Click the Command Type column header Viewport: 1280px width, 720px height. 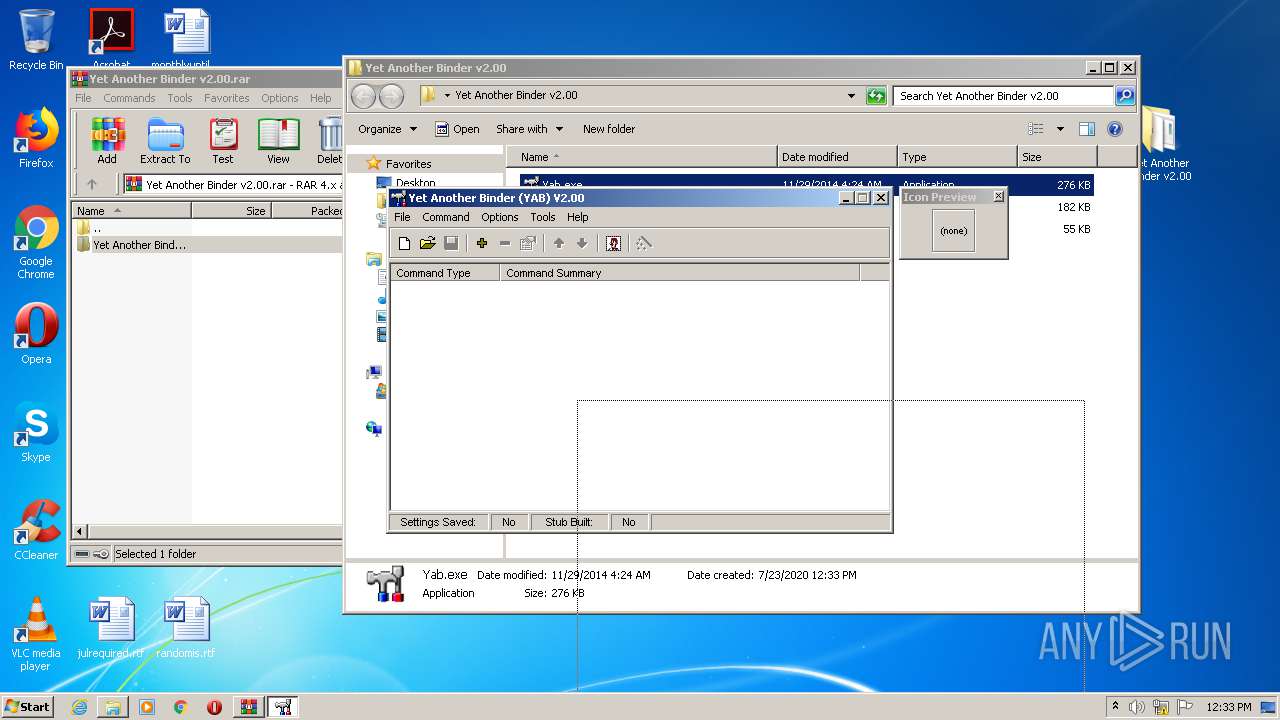[x=444, y=272]
